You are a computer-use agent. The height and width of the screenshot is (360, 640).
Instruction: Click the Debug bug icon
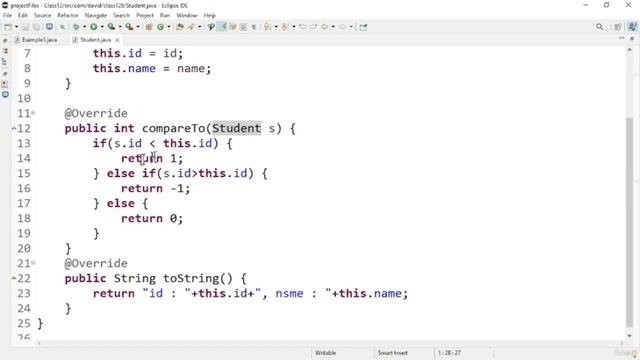click(76, 27)
